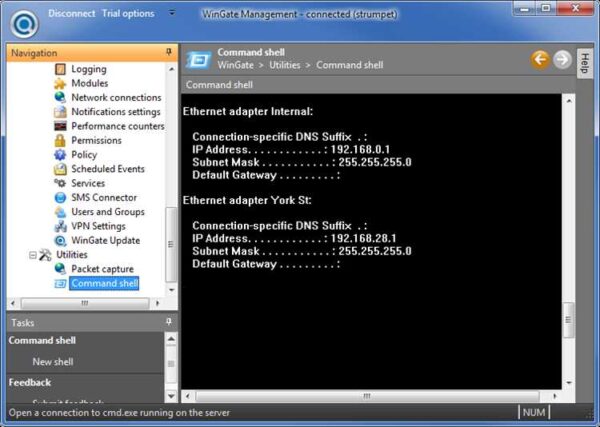Screen dimensions: 600x427
Task: Open the vertical Help side tab
Action: click(x=584, y=63)
